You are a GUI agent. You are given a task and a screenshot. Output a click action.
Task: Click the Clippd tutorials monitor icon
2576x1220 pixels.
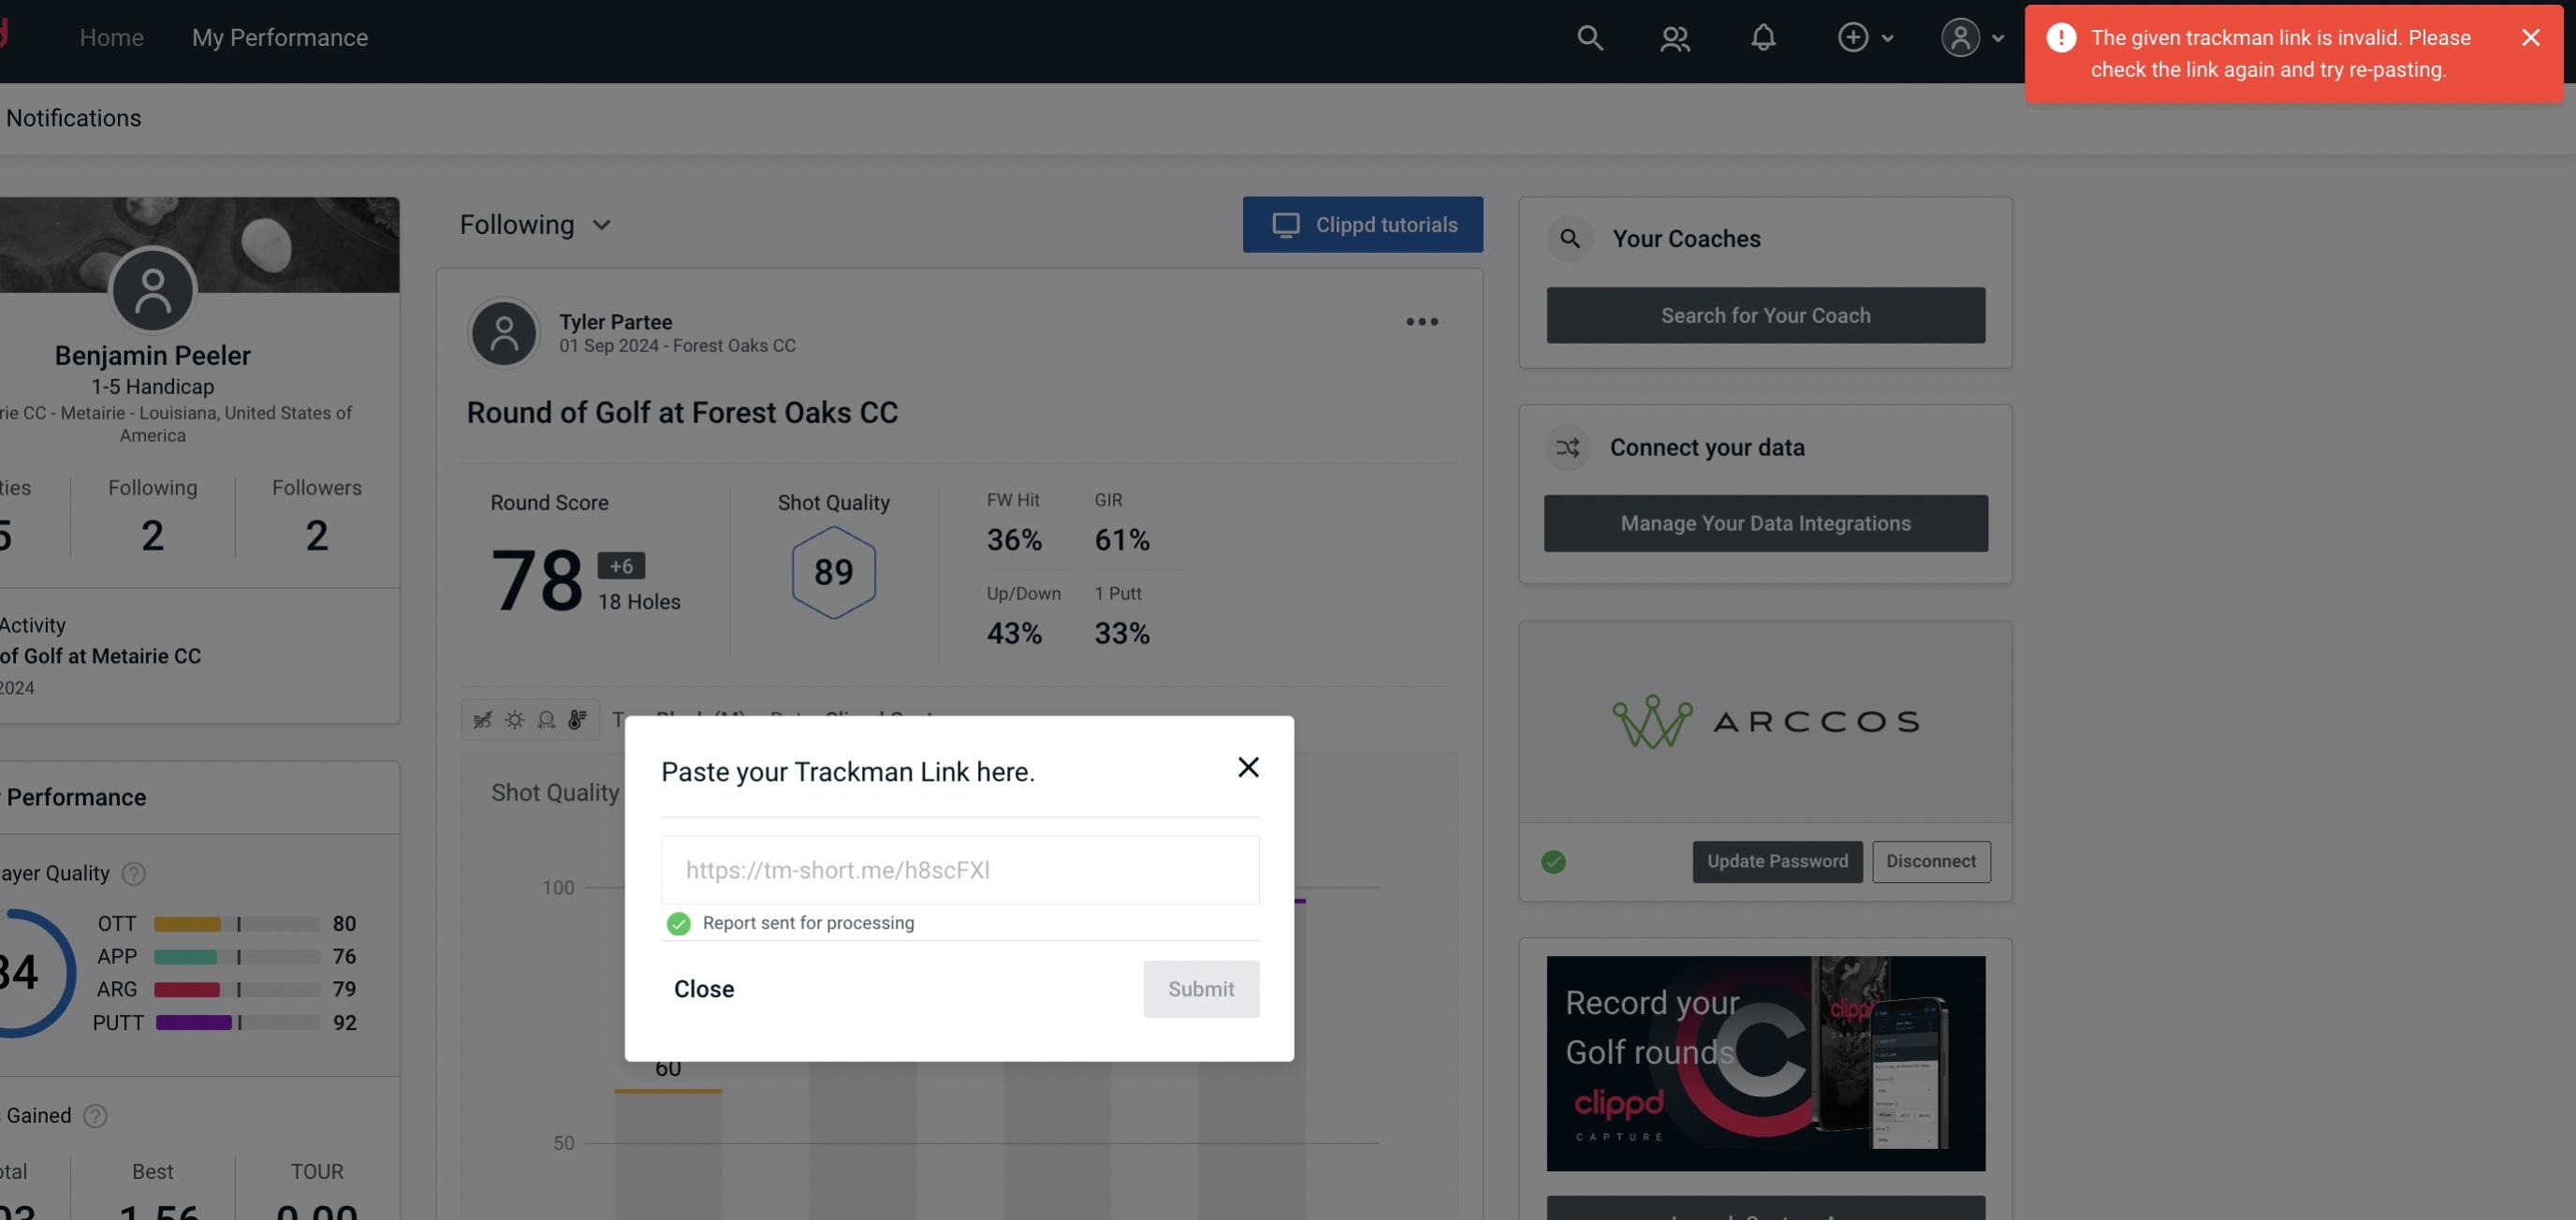(1284, 224)
